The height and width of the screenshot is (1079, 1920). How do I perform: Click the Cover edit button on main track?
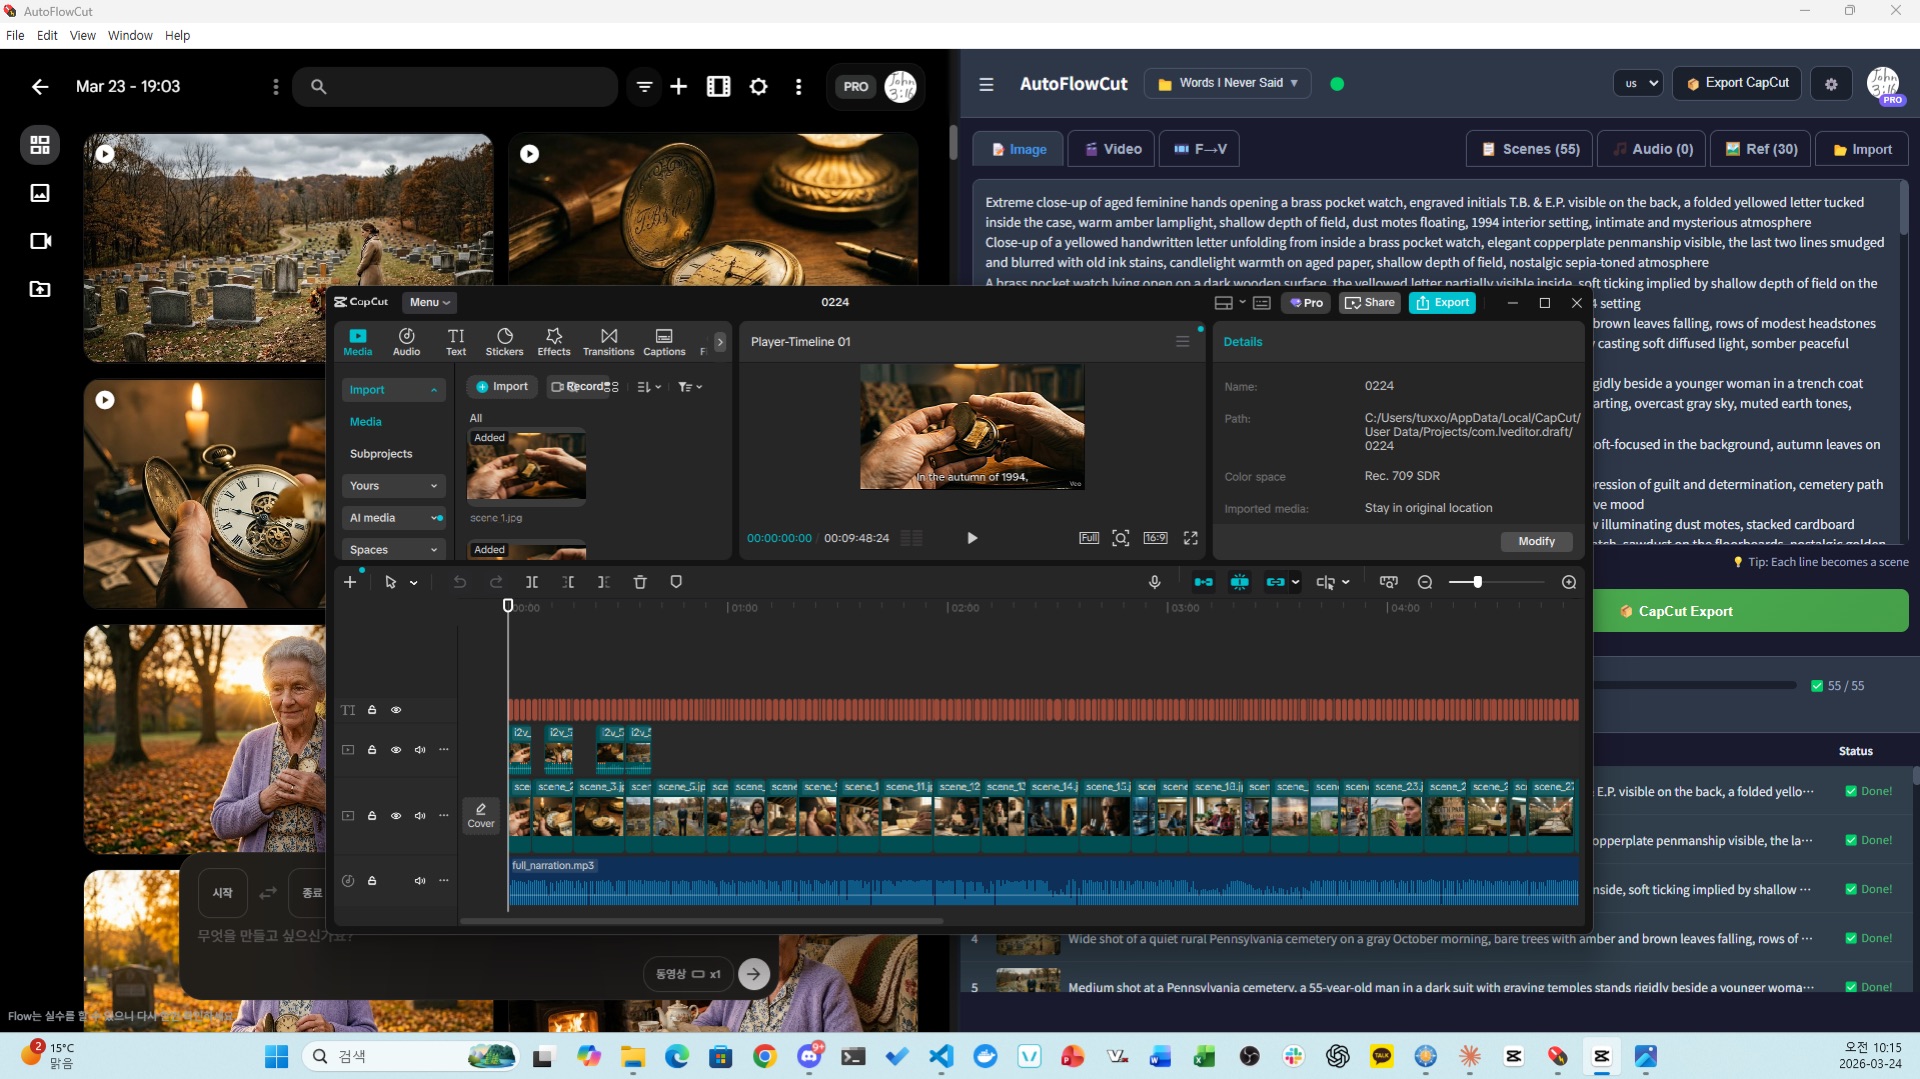[481, 815]
